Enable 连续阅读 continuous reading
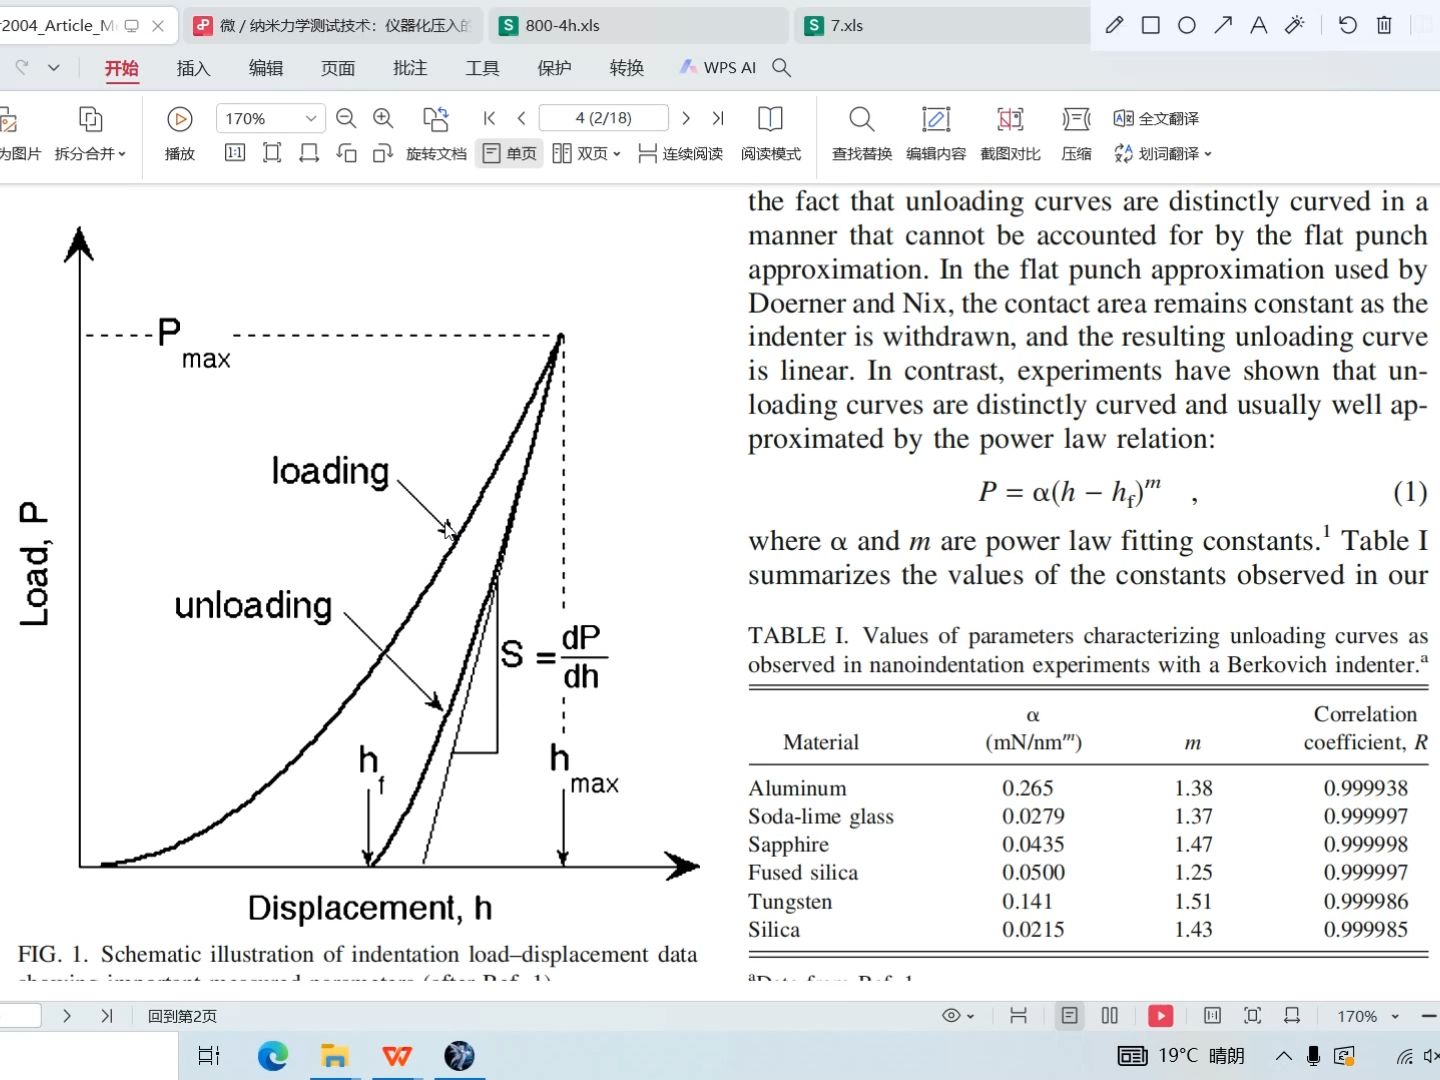The image size is (1440, 1080). tap(680, 153)
